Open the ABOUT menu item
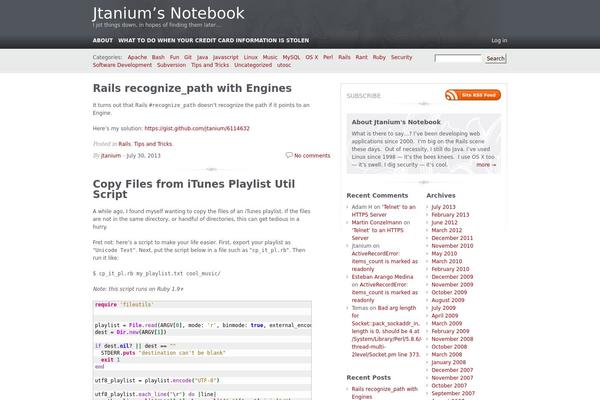 pos(103,40)
